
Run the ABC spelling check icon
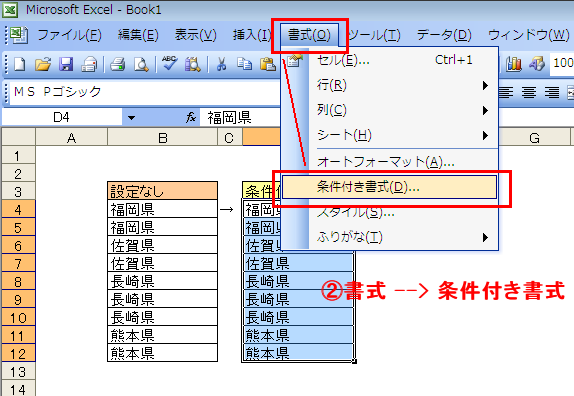pyautogui.click(x=169, y=64)
